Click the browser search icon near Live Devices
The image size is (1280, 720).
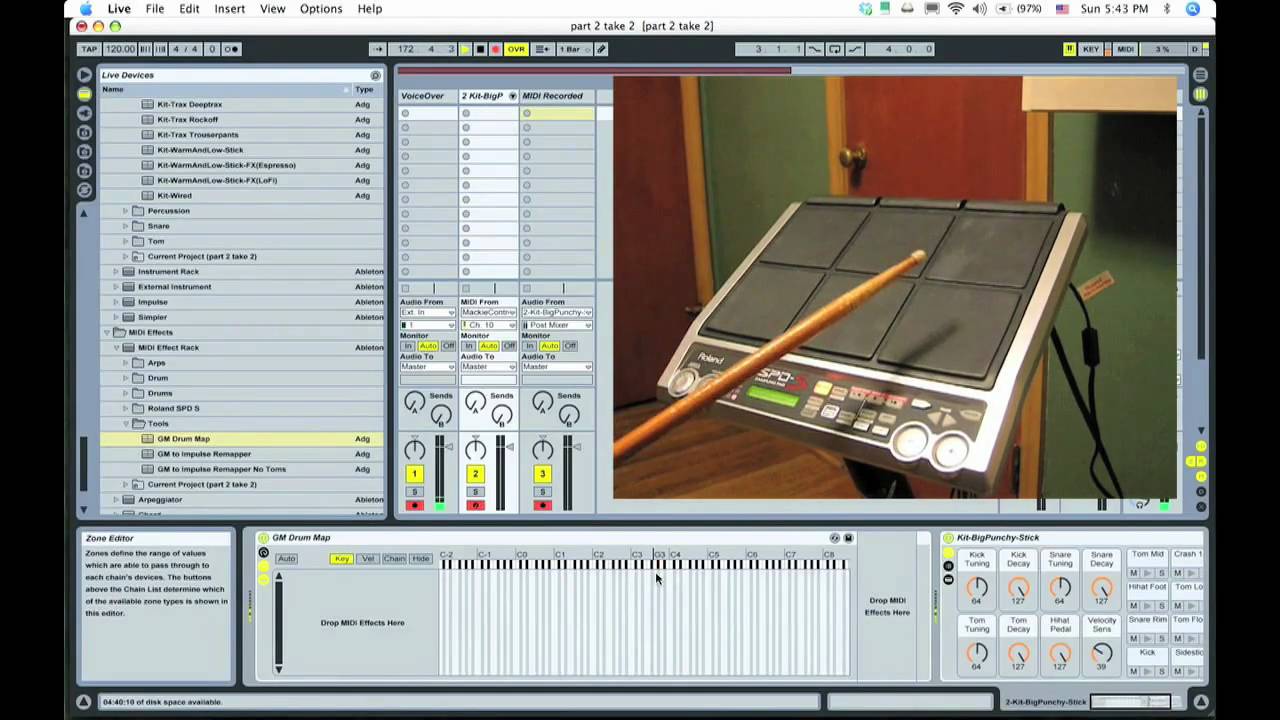[375, 75]
